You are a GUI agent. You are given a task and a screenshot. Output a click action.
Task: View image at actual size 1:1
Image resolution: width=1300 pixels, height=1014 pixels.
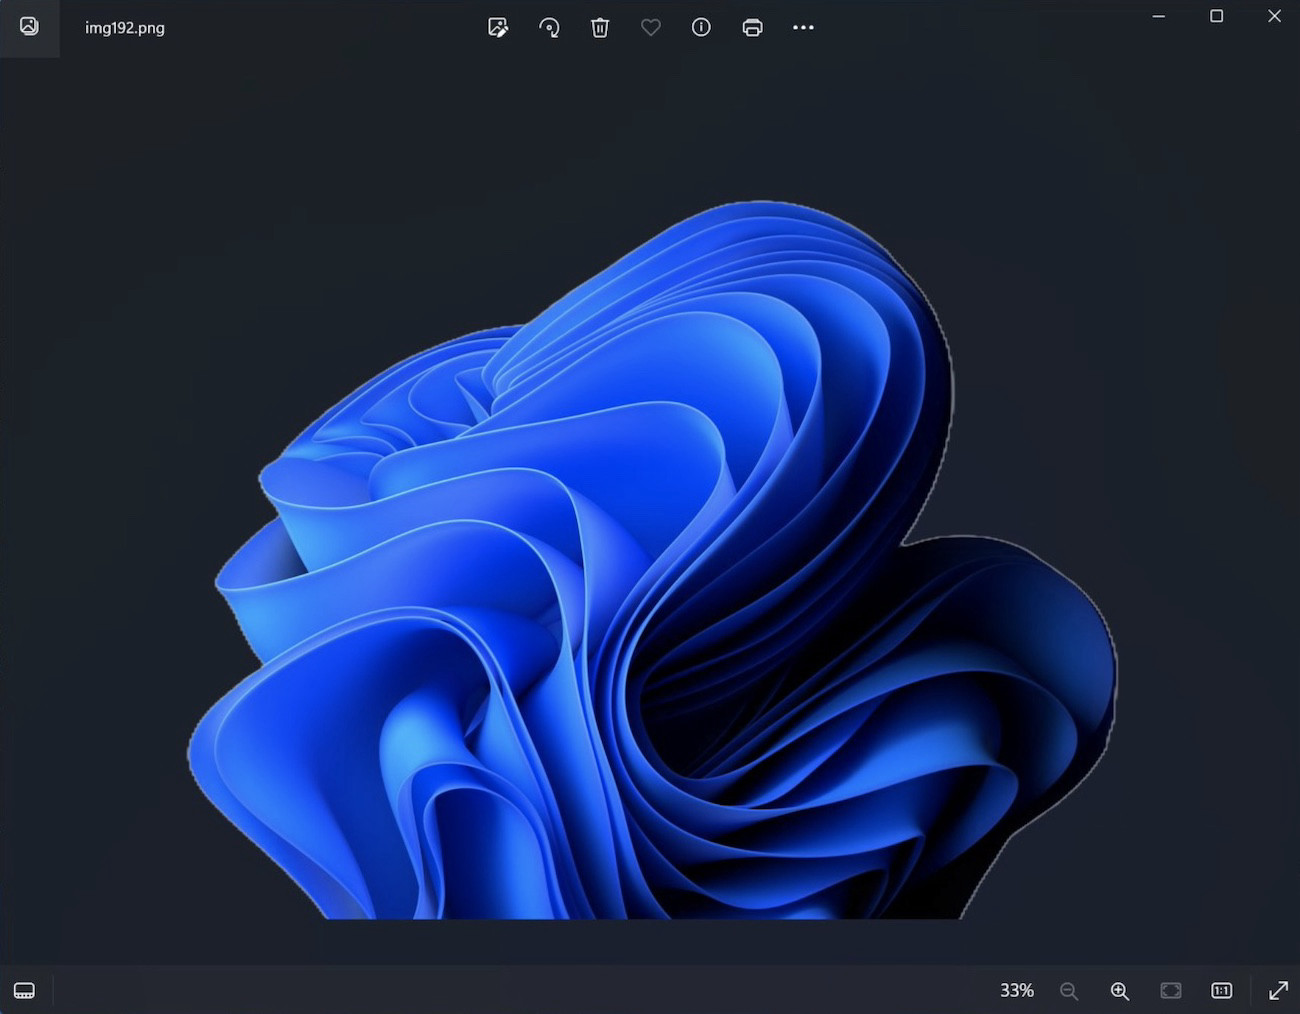(1221, 990)
